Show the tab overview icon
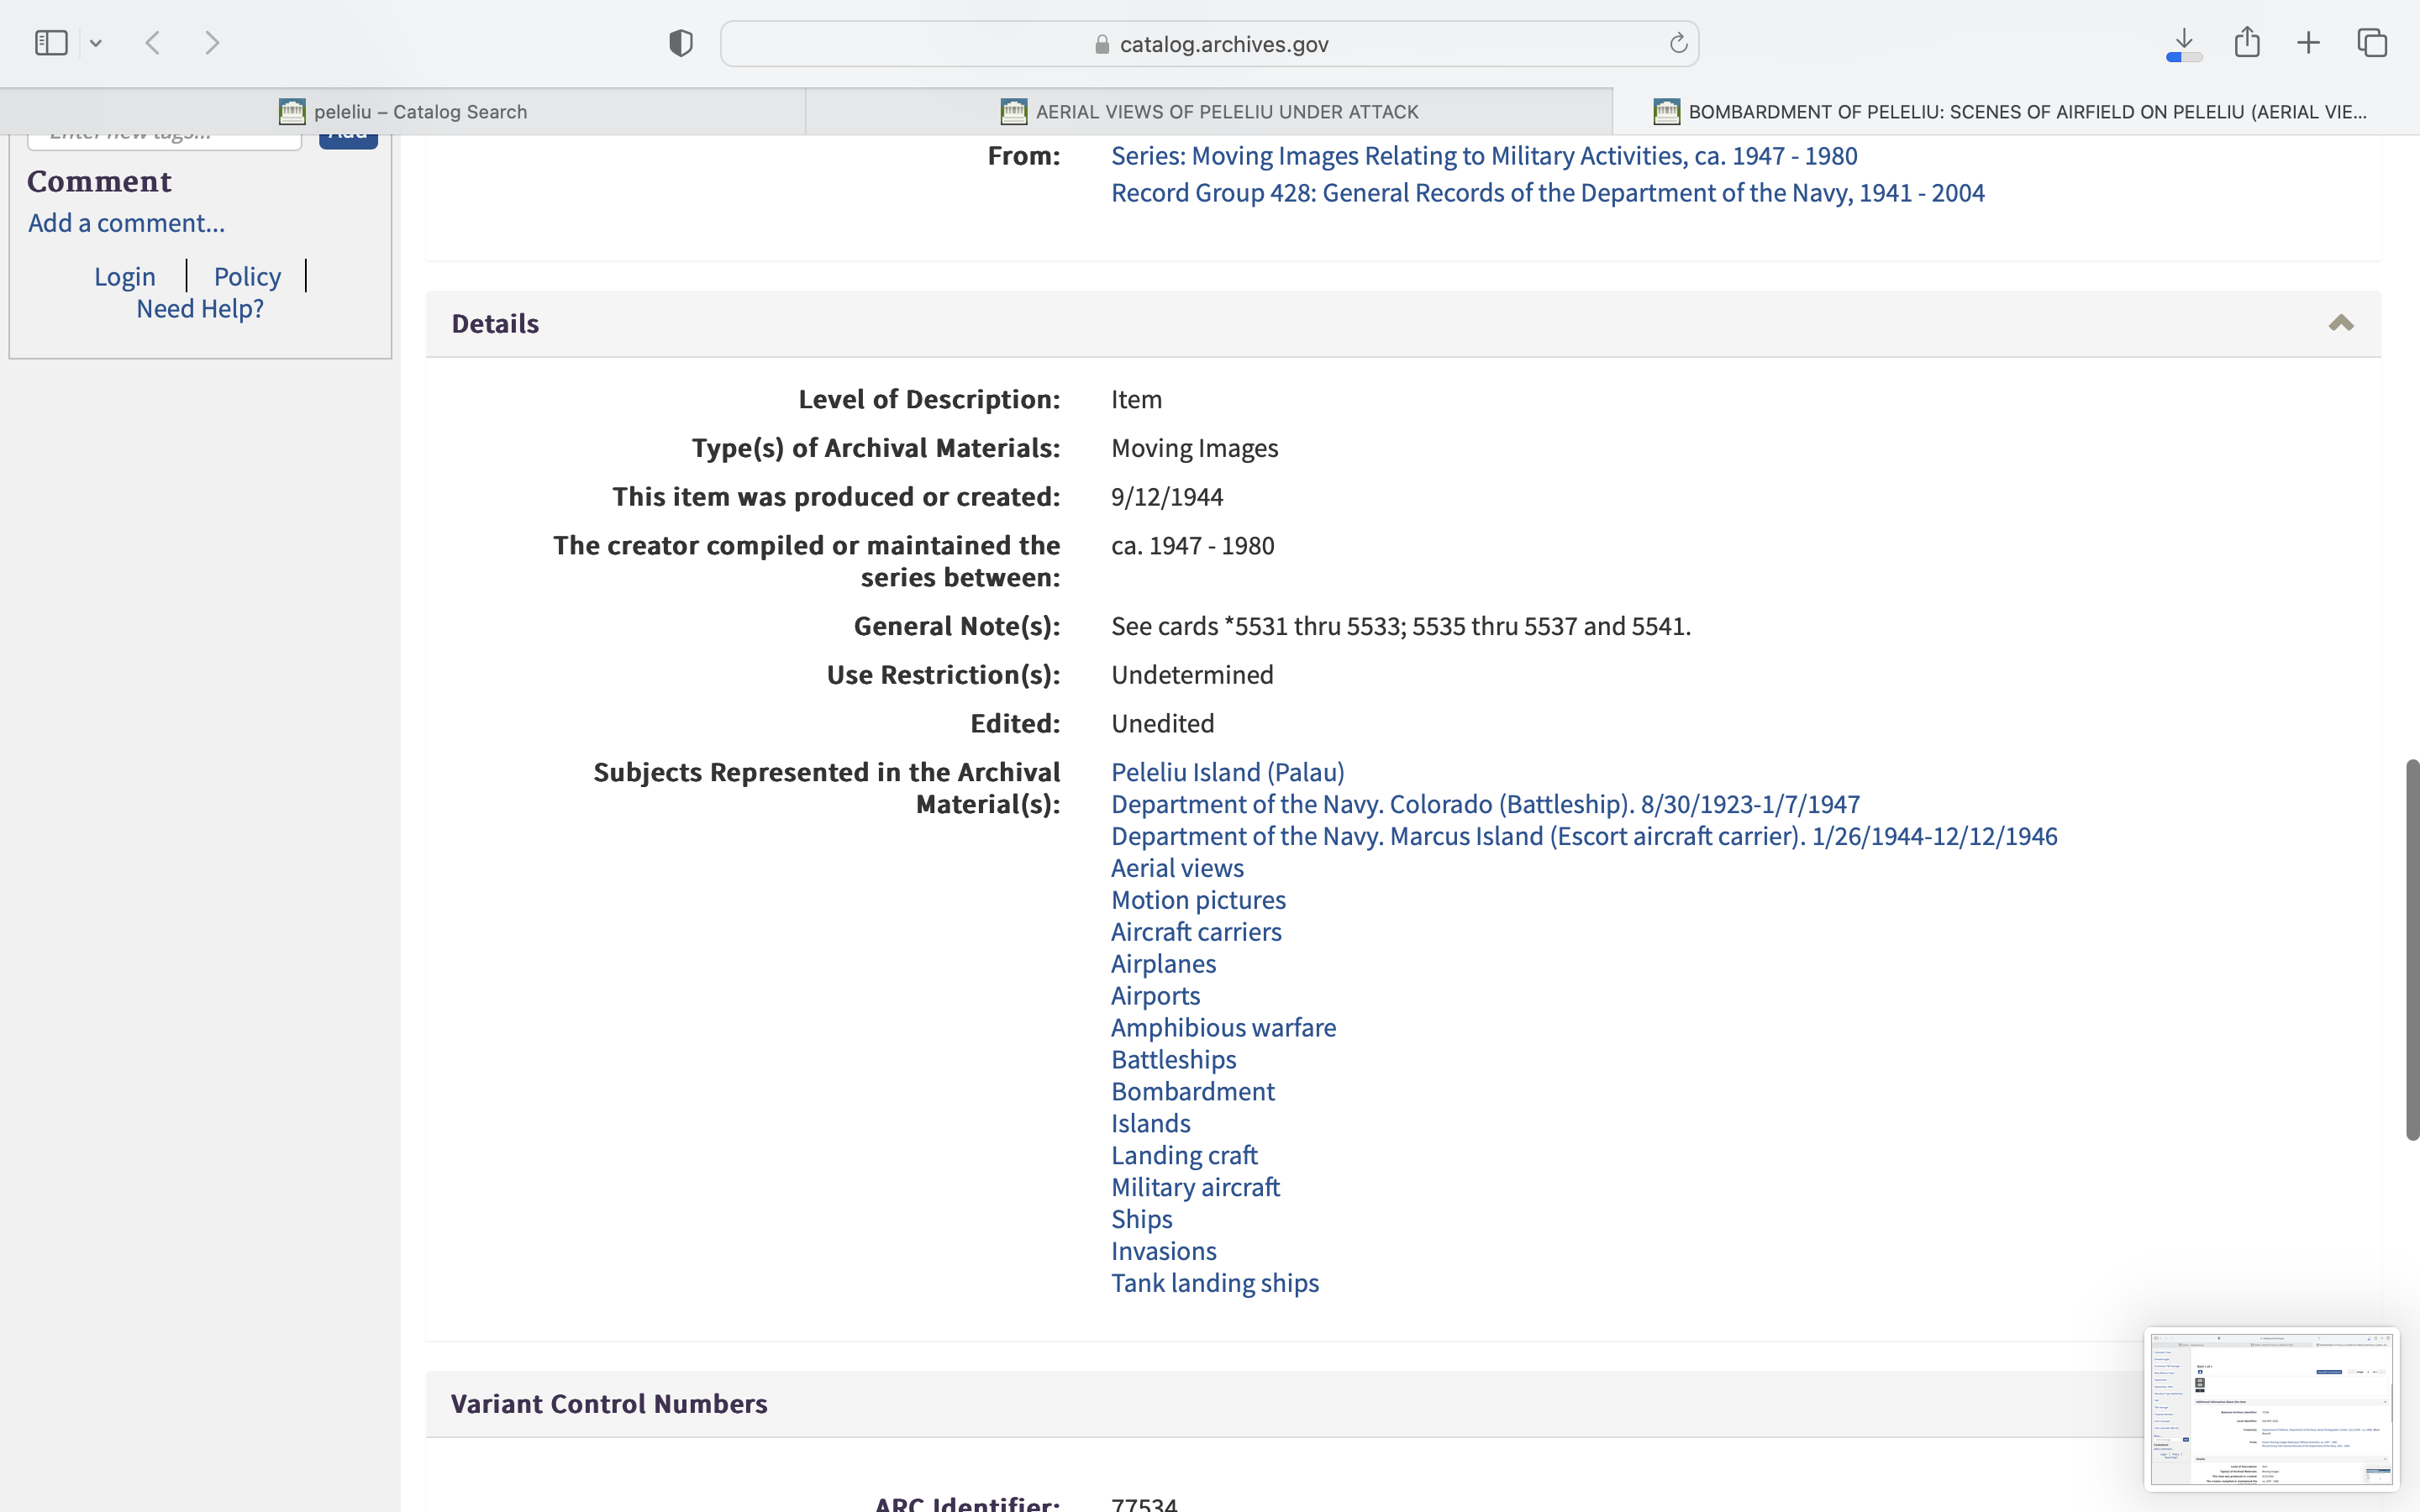Screen dimensions: 2420x1512 2372,43
